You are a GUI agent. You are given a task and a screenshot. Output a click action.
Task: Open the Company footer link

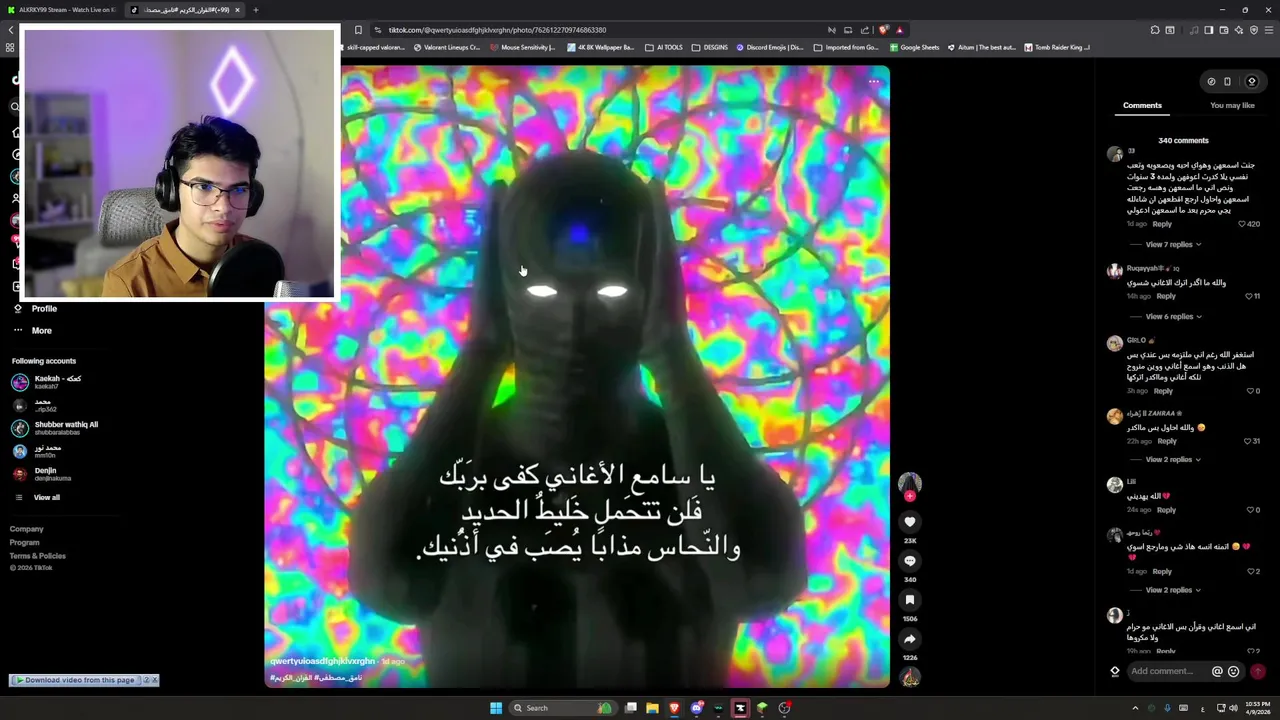coord(27,529)
